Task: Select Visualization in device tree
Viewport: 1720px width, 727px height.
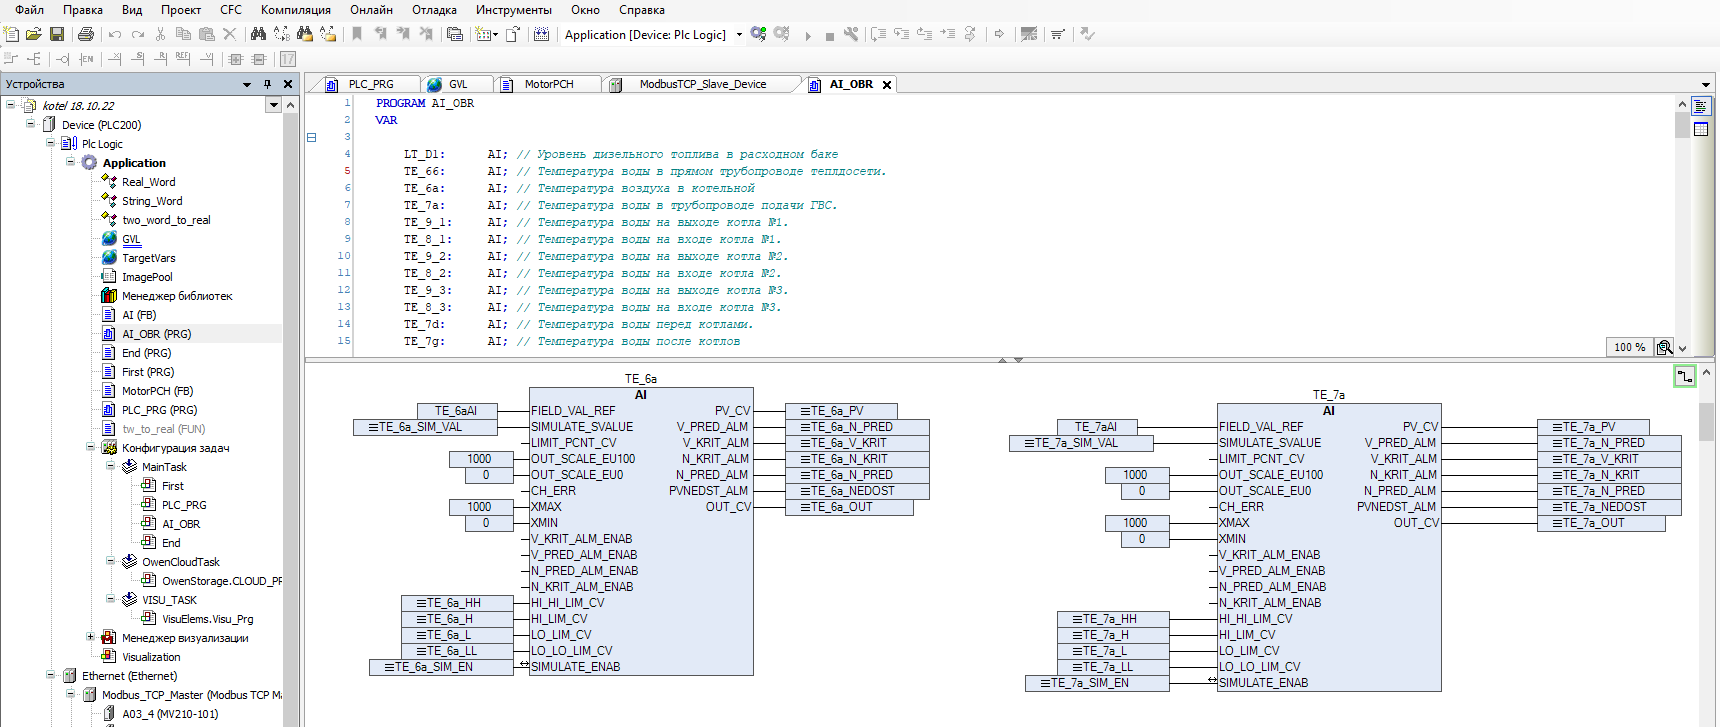Action: pos(151,657)
